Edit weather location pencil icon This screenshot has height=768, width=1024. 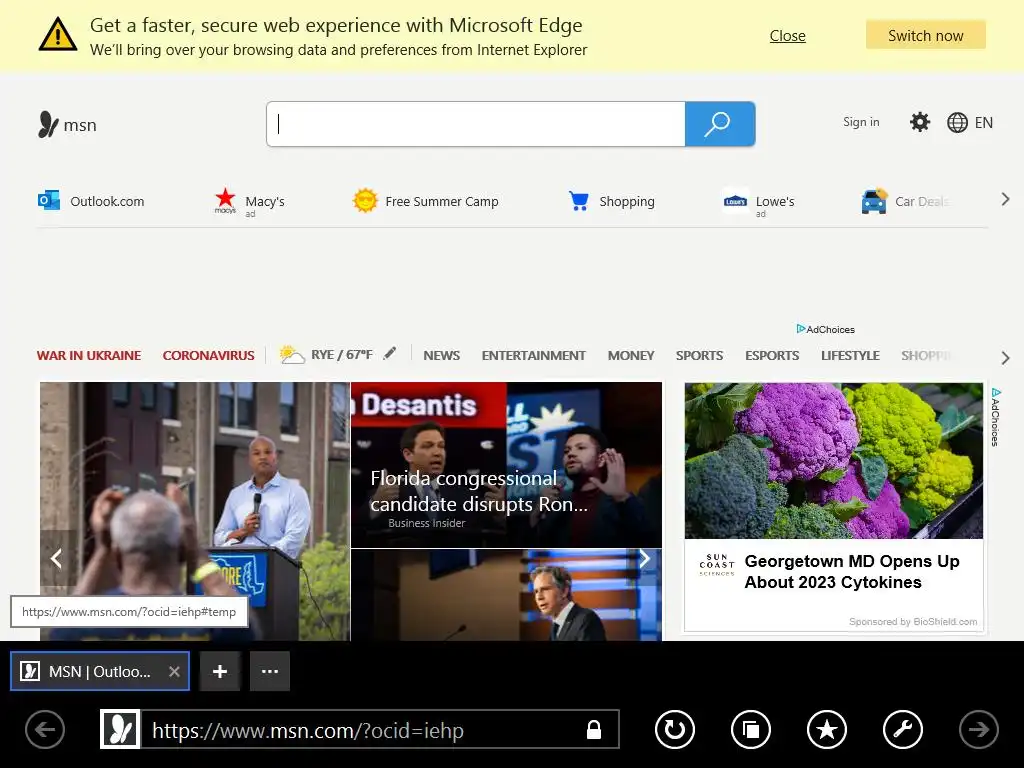(390, 353)
